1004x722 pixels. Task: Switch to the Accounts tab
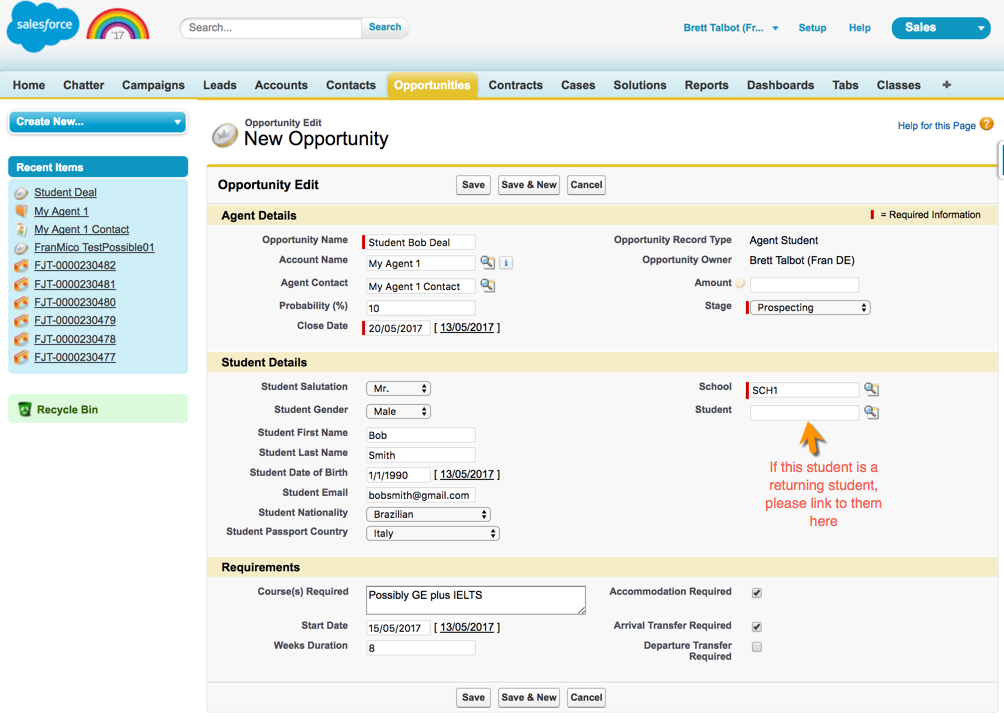point(281,85)
